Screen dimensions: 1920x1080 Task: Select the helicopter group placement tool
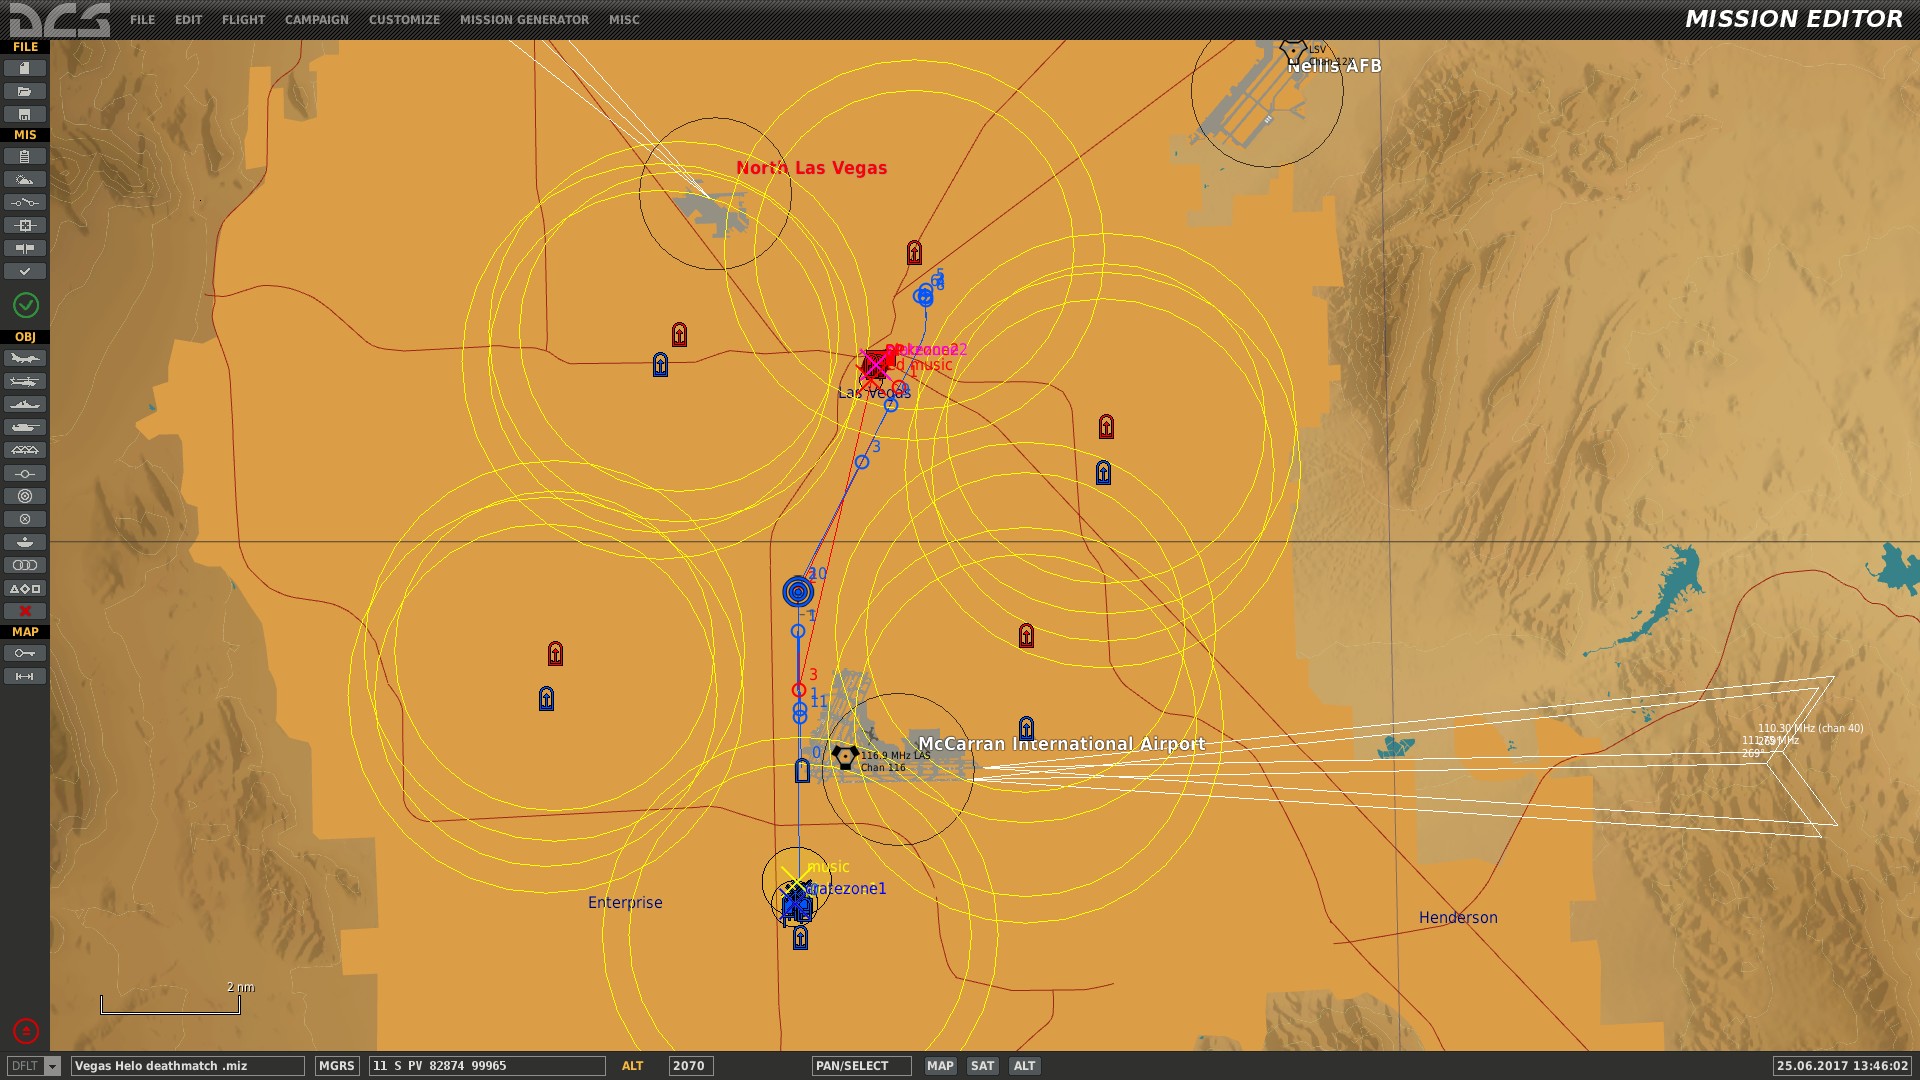[25, 381]
